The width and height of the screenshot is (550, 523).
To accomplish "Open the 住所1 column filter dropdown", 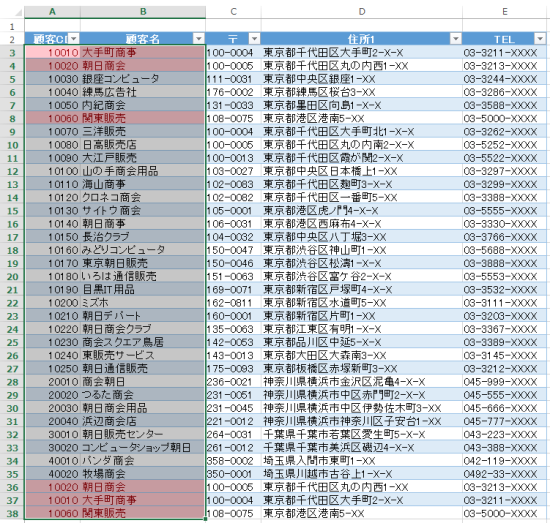I will pyautogui.click(x=455, y=38).
